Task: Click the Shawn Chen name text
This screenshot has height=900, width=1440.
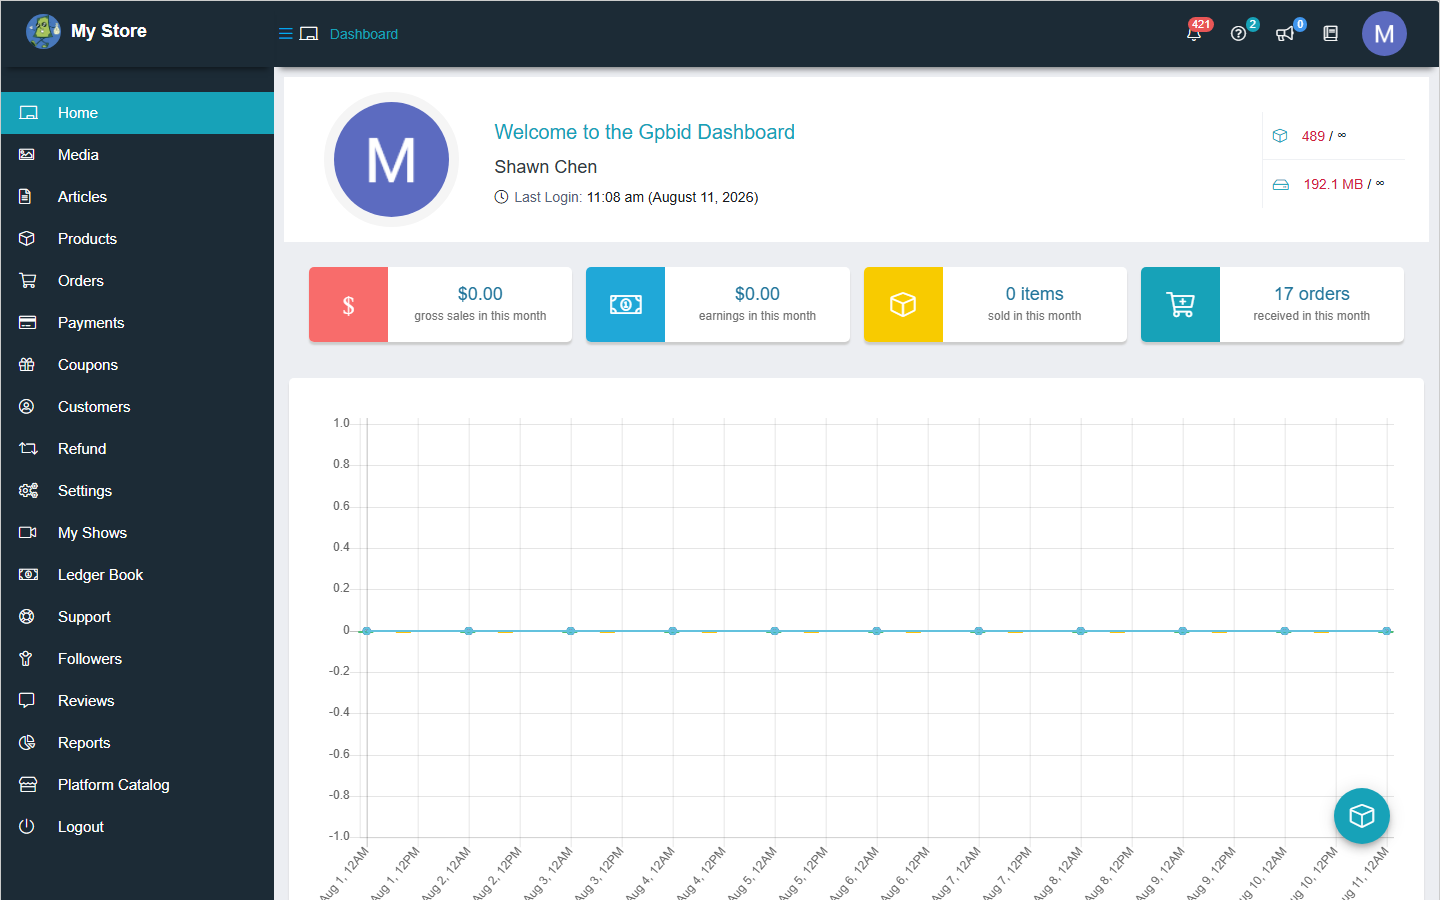Action: click(x=546, y=167)
